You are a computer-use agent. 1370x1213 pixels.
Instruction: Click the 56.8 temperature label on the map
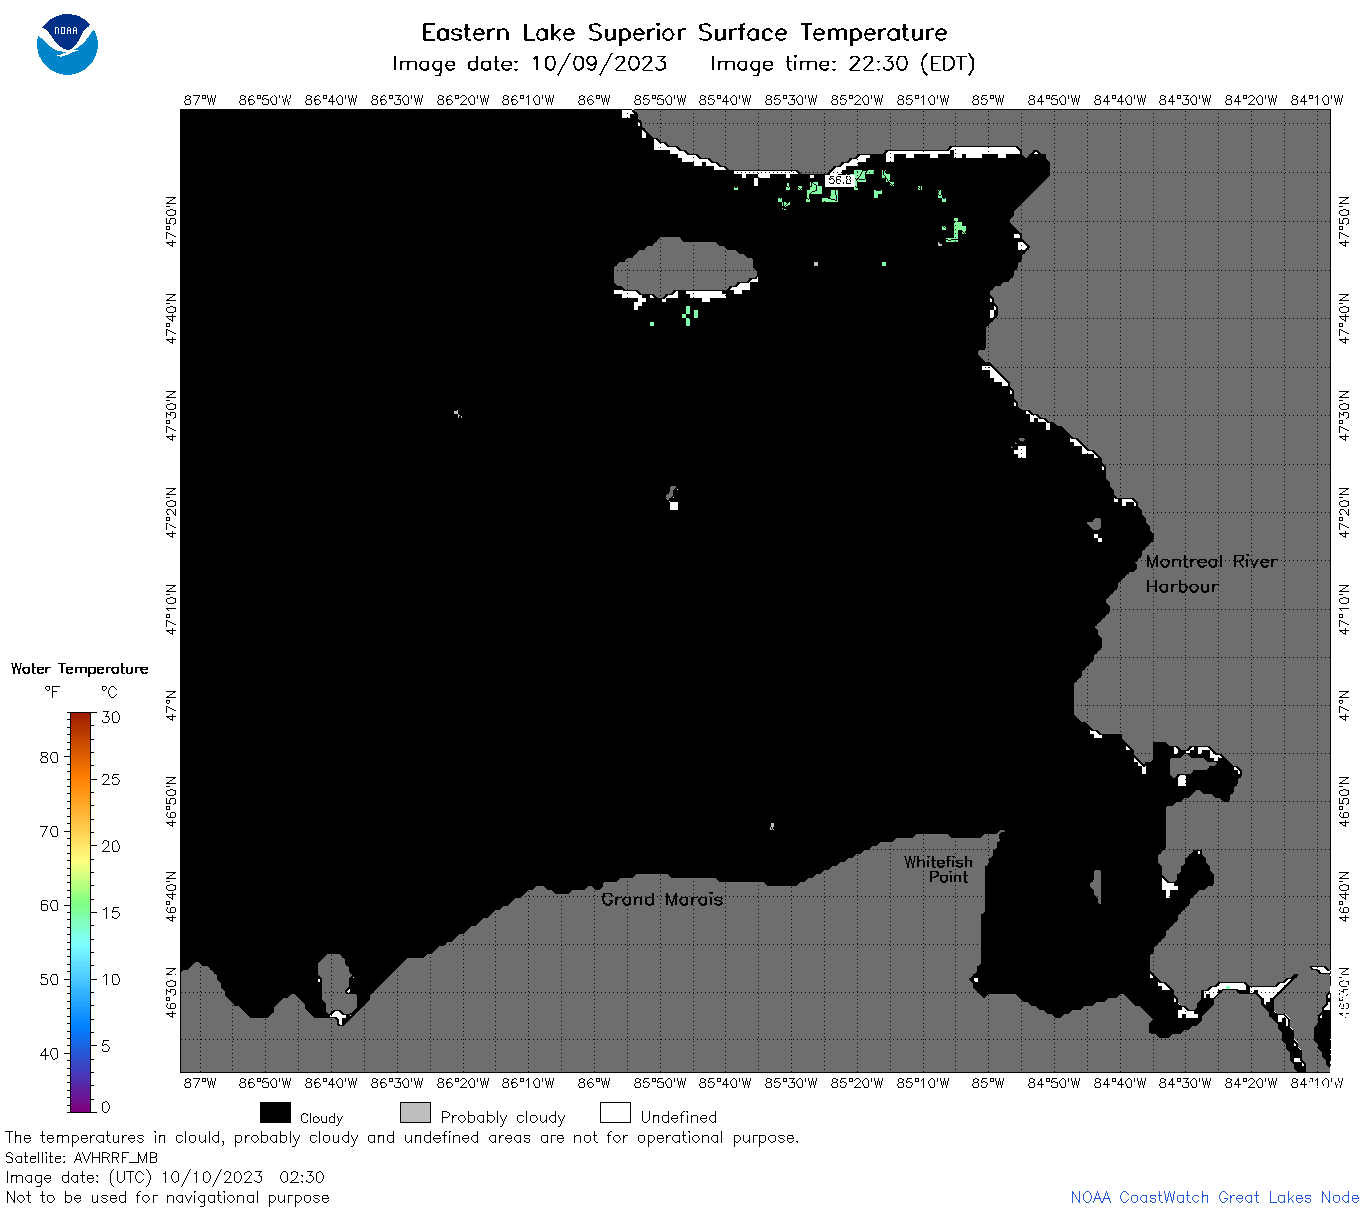[840, 180]
